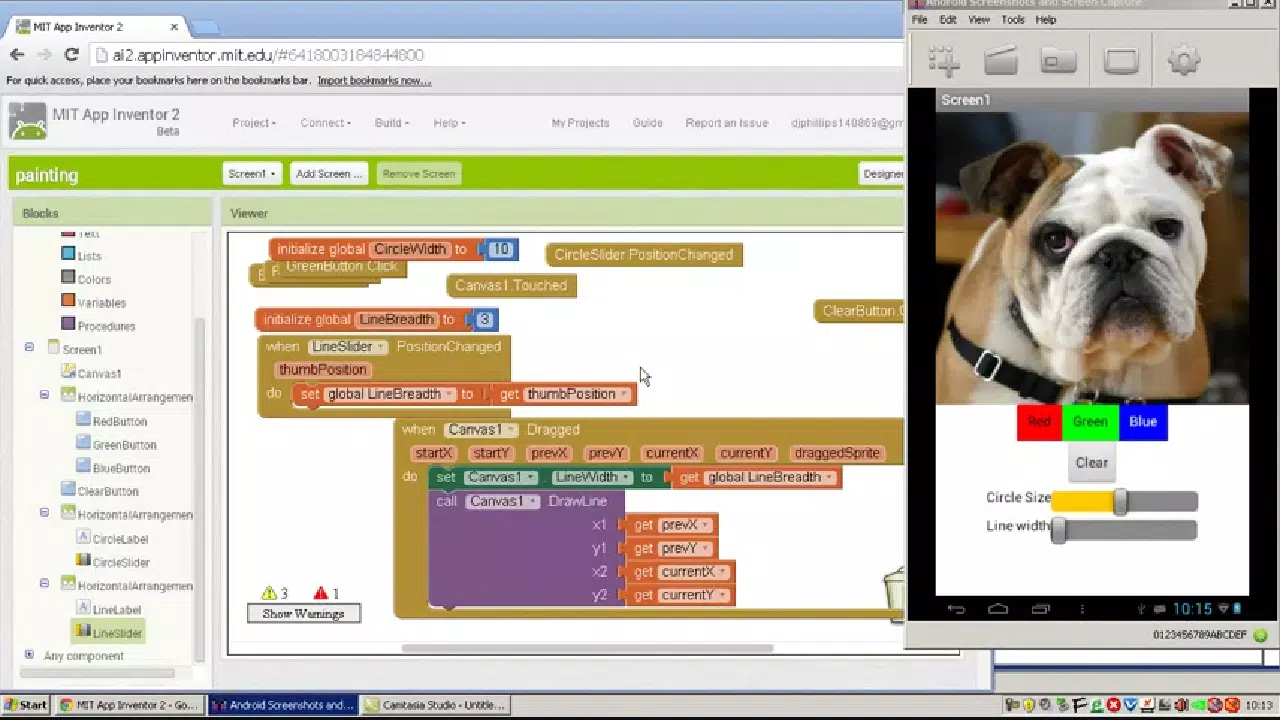Expand the Any component node
The height and width of the screenshot is (720, 1280).
point(29,655)
